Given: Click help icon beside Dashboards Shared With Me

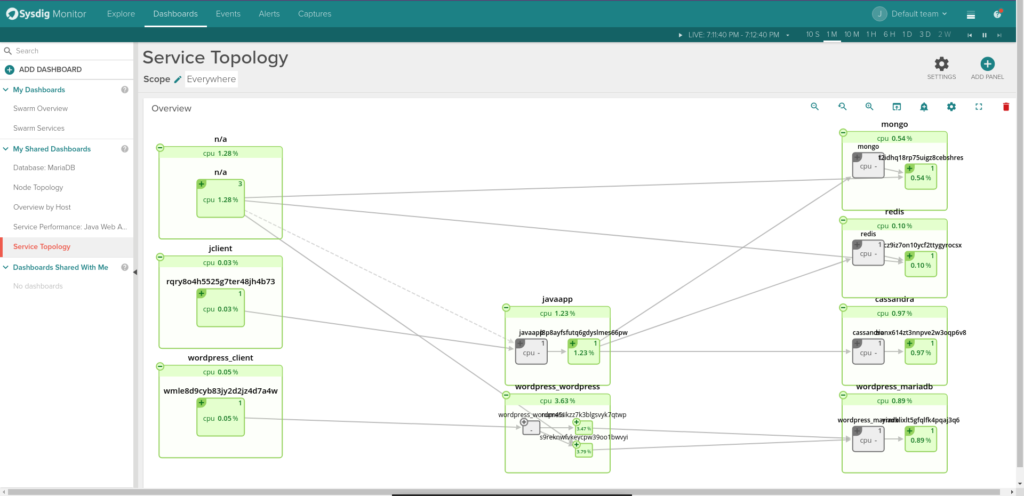Looking at the screenshot, I should (125, 267).
